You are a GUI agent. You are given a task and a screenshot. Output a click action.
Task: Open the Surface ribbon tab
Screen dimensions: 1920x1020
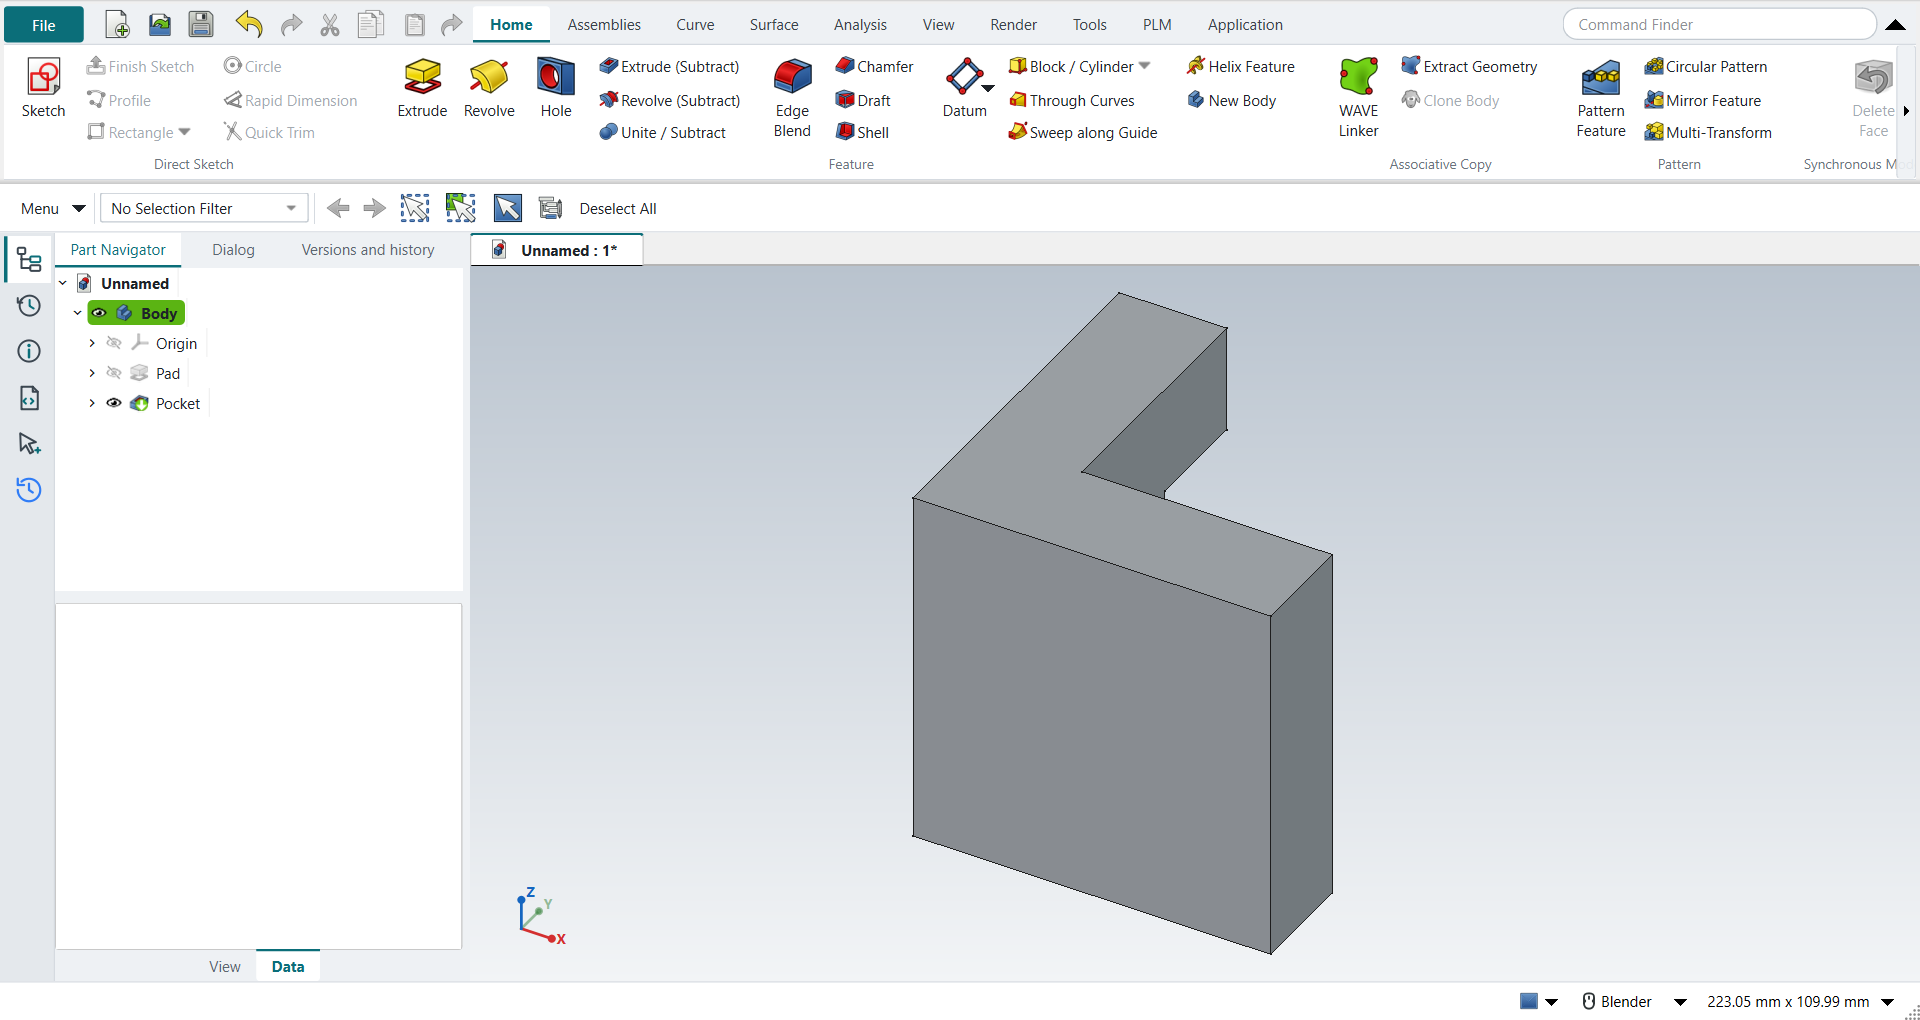pos(774,24)
